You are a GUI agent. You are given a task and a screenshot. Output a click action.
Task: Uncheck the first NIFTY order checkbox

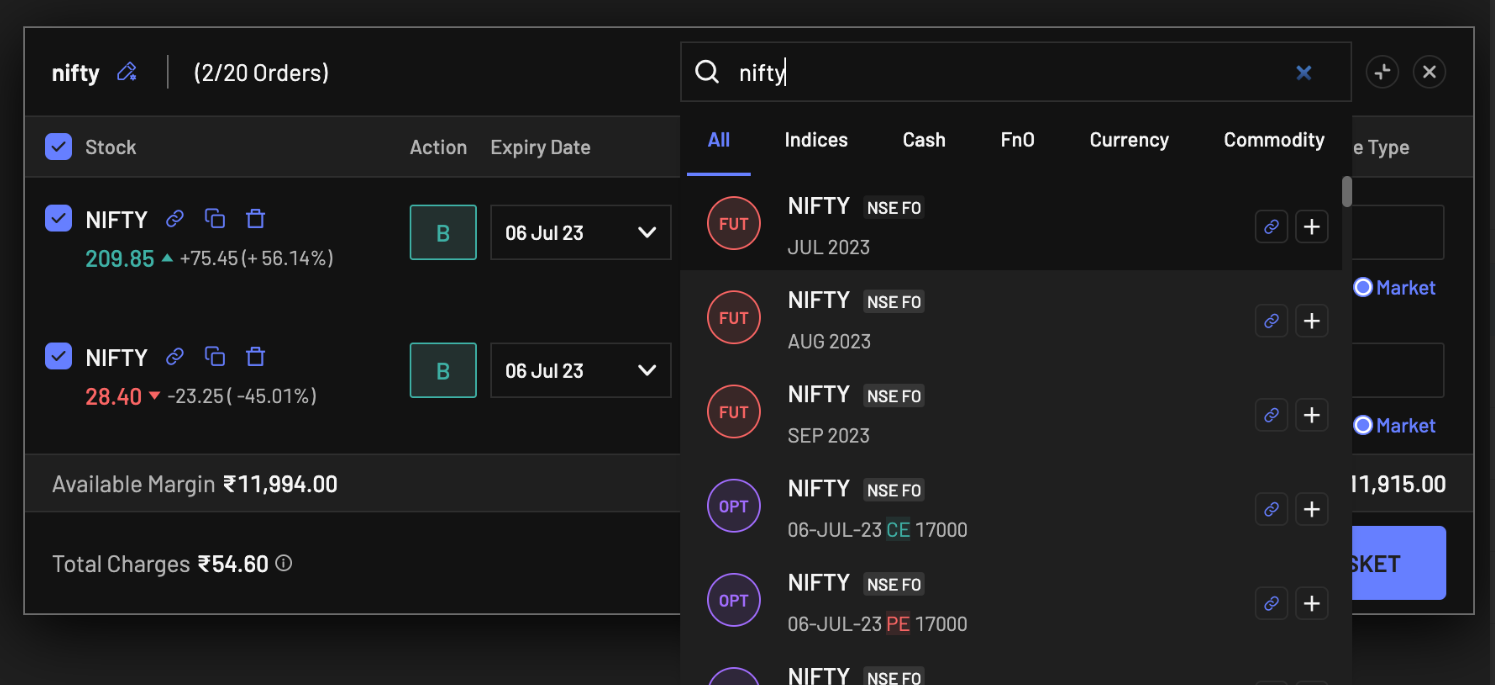point(59,218)
